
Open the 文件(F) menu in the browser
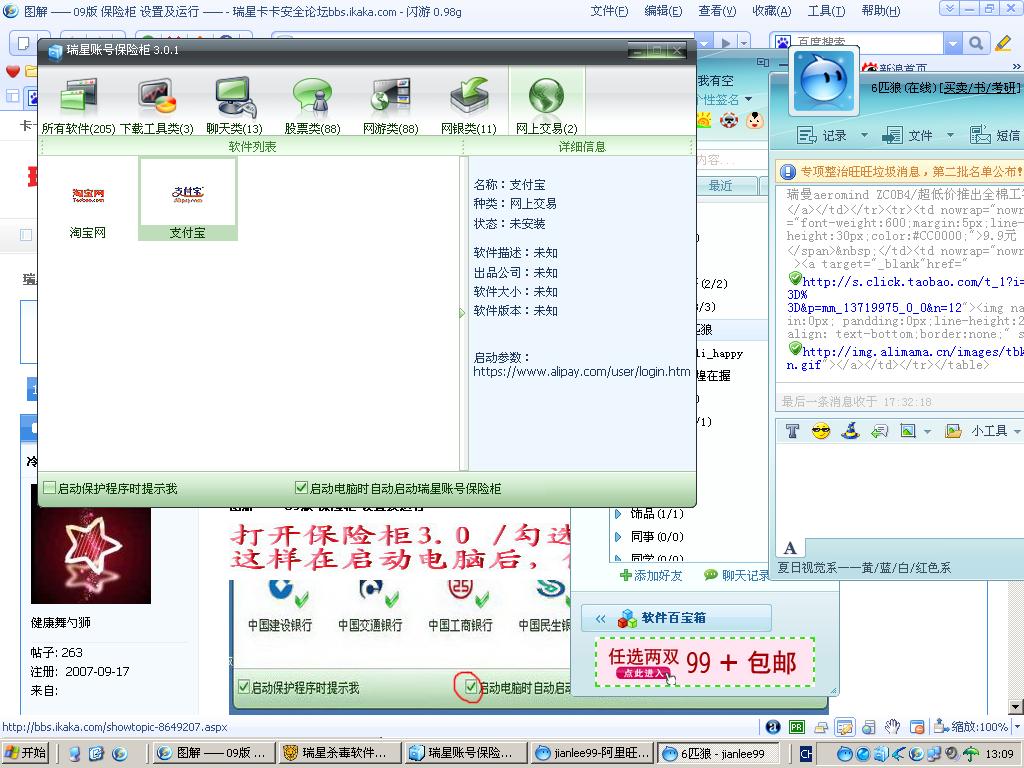coord(609,11)
